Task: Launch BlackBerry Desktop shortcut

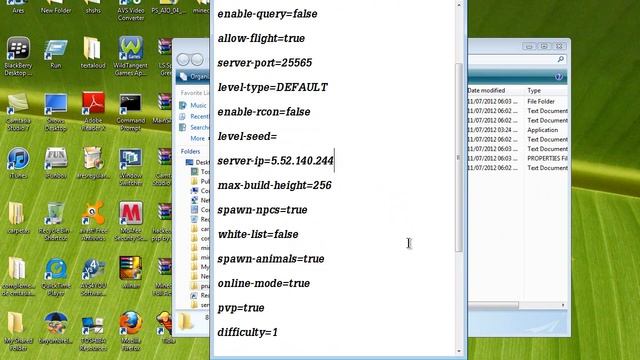Action: pyautogui.click(x=18, y=56)
